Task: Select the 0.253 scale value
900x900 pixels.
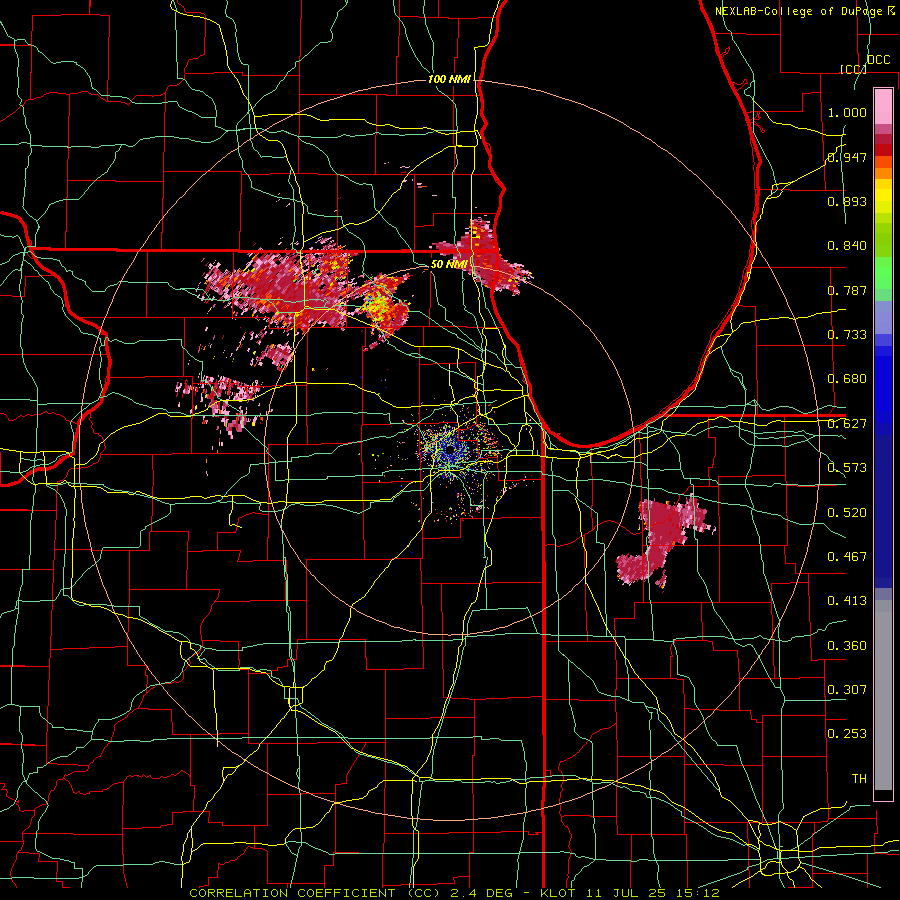Action: tap(847, 734)
